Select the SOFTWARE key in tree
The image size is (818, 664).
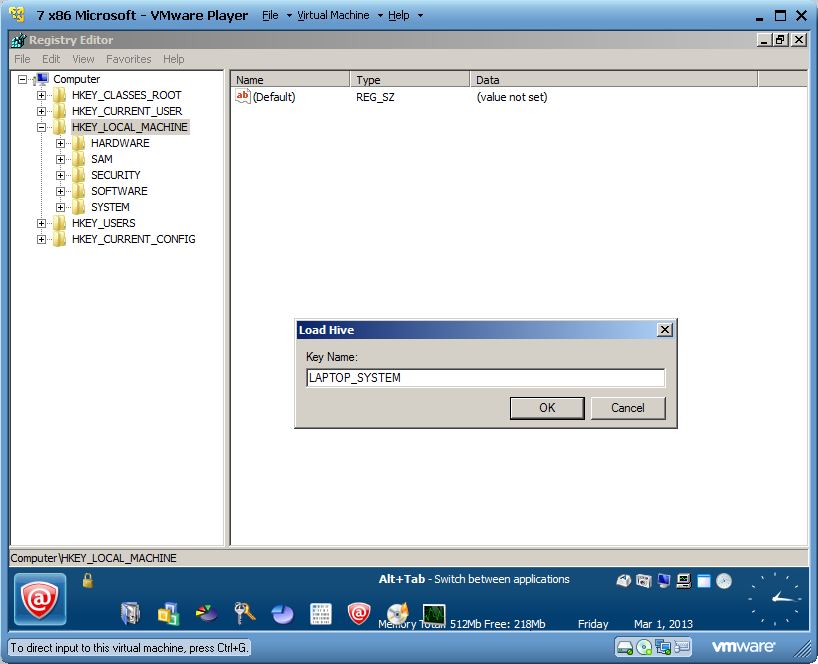[119, 191]
